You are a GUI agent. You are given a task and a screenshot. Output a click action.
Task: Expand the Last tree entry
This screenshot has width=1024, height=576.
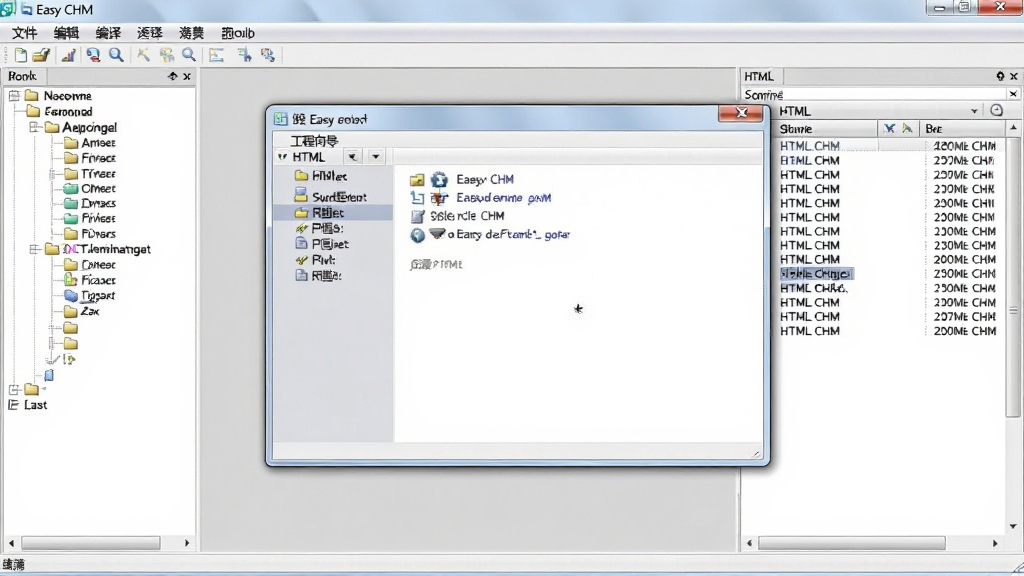point(13,405)
